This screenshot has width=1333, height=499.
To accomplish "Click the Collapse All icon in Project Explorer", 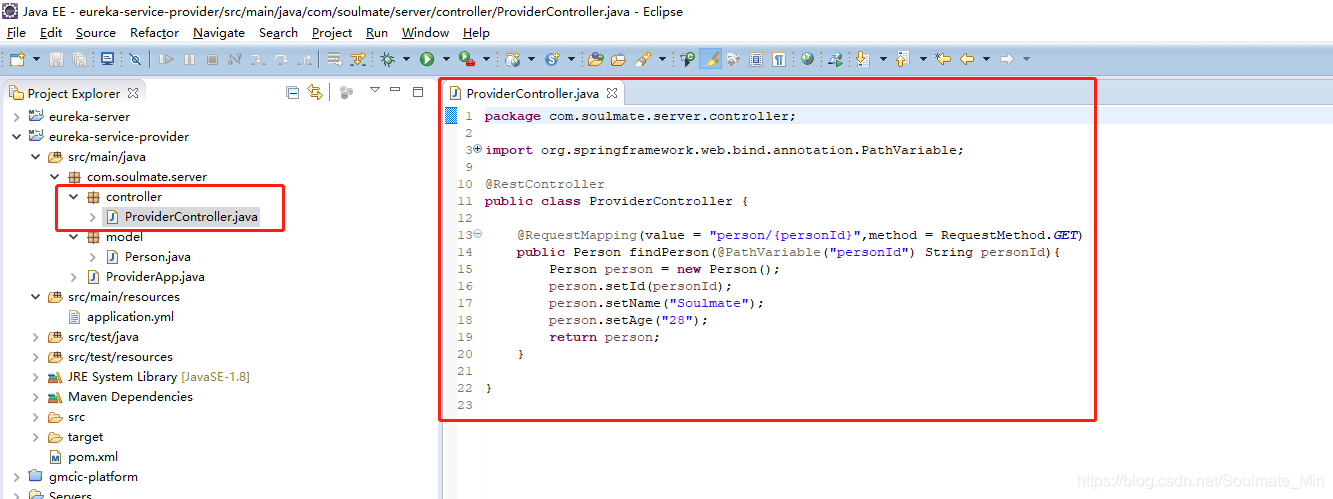I will (x=293, y=93).
